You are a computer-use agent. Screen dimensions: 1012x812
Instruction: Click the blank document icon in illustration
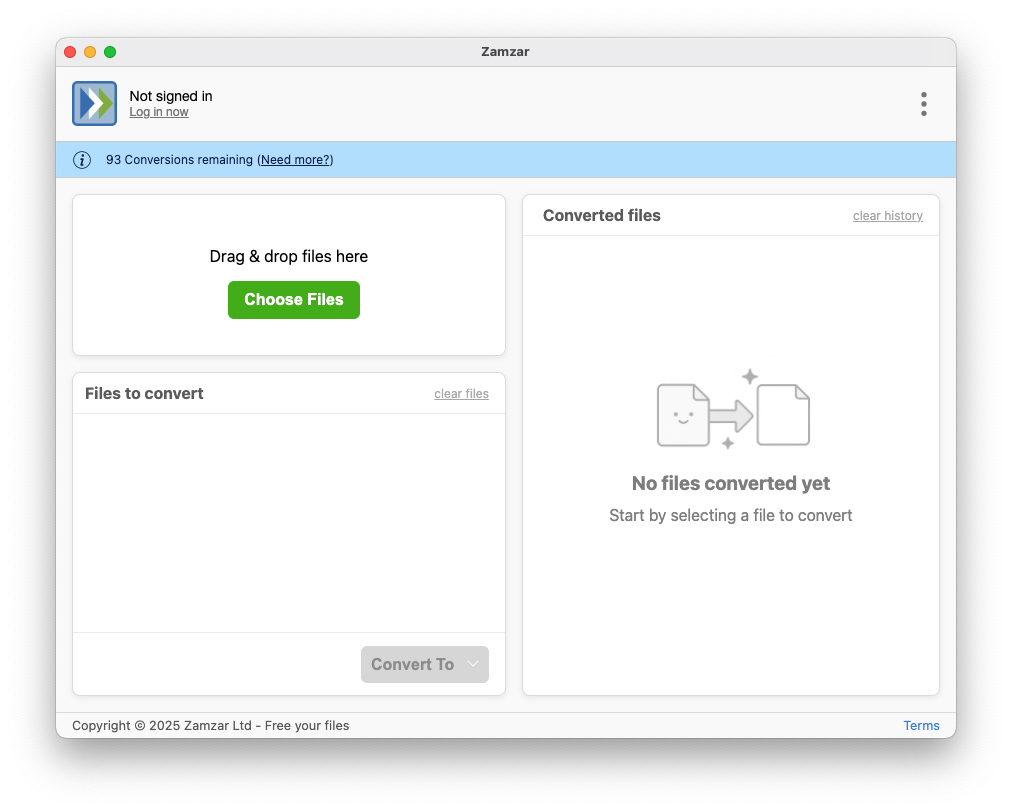click(x=783, y=415)
